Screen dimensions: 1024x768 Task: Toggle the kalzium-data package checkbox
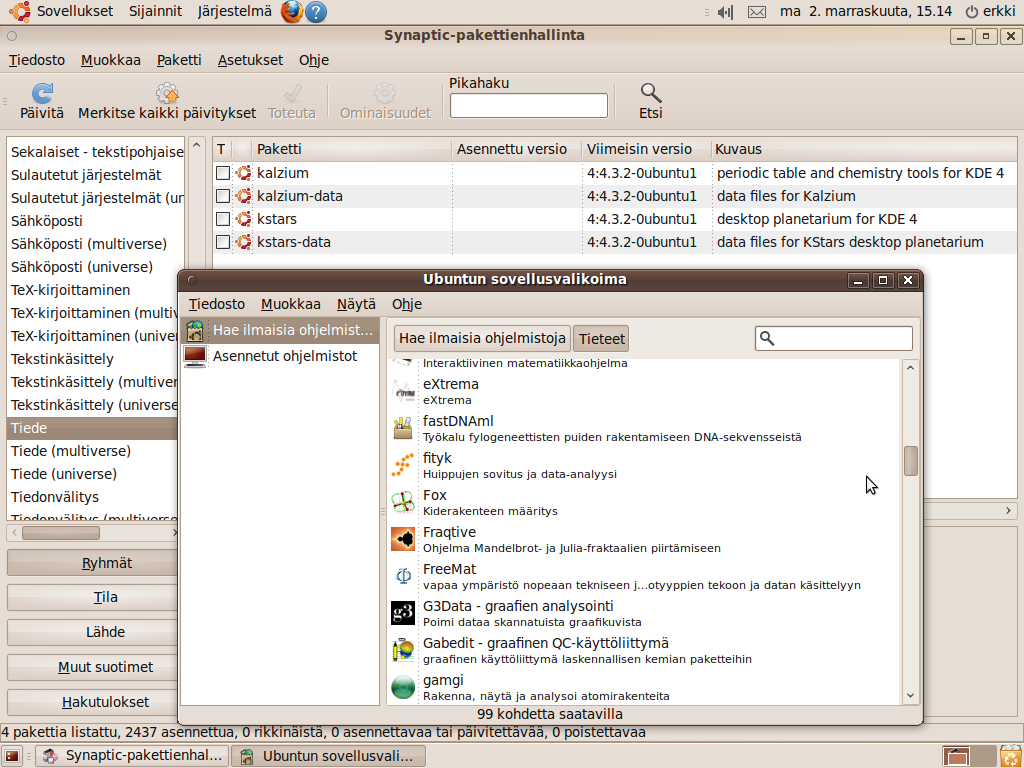(223, 196)
